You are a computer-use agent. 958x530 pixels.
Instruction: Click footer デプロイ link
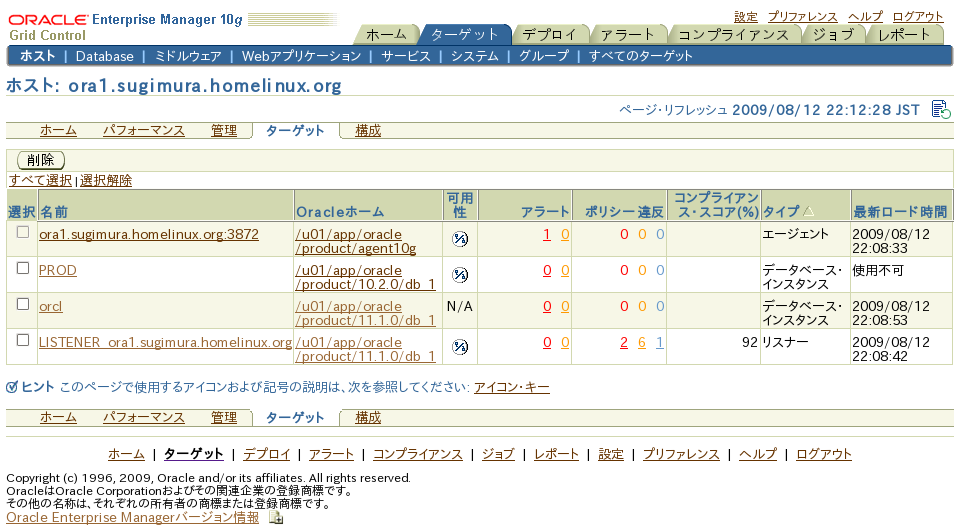coord(266,454)
